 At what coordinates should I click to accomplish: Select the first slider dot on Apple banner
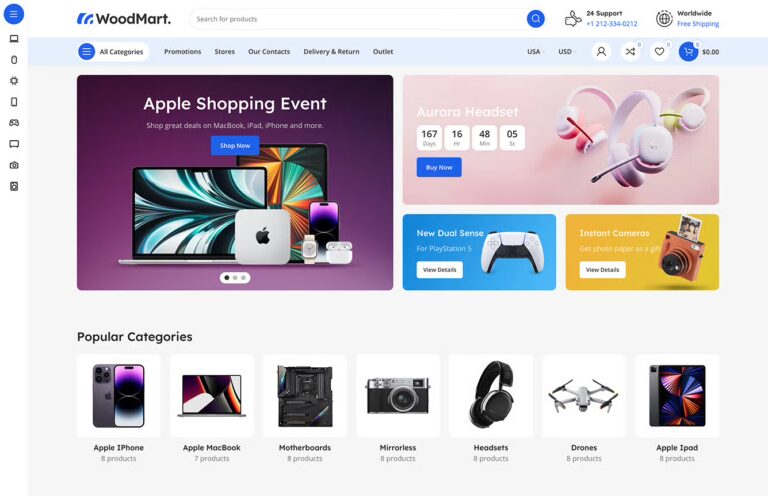point(227,278)
